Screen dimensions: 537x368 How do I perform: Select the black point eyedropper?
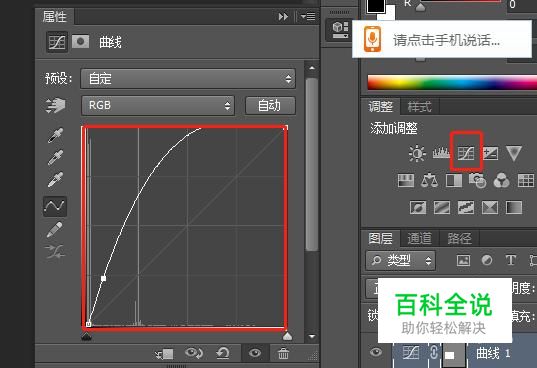pyautogui.click(x=55, y=136)
